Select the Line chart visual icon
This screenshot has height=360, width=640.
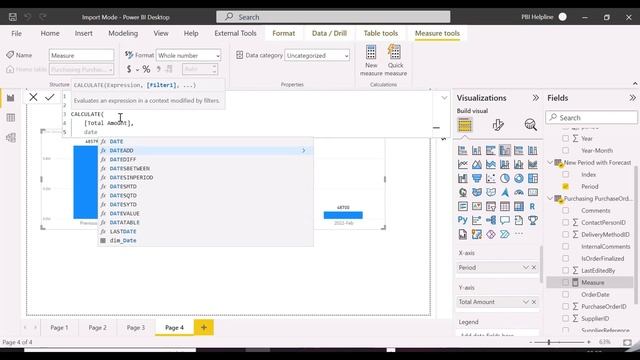462,164
